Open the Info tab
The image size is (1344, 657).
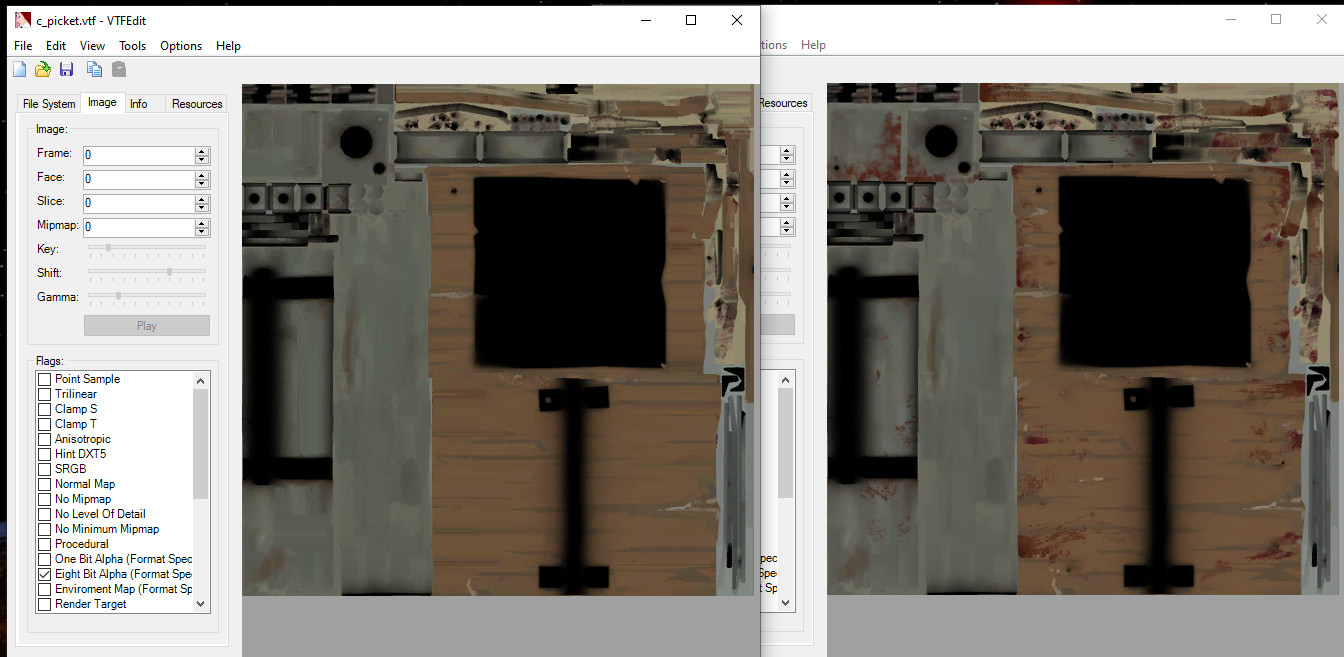pos(138,104)
